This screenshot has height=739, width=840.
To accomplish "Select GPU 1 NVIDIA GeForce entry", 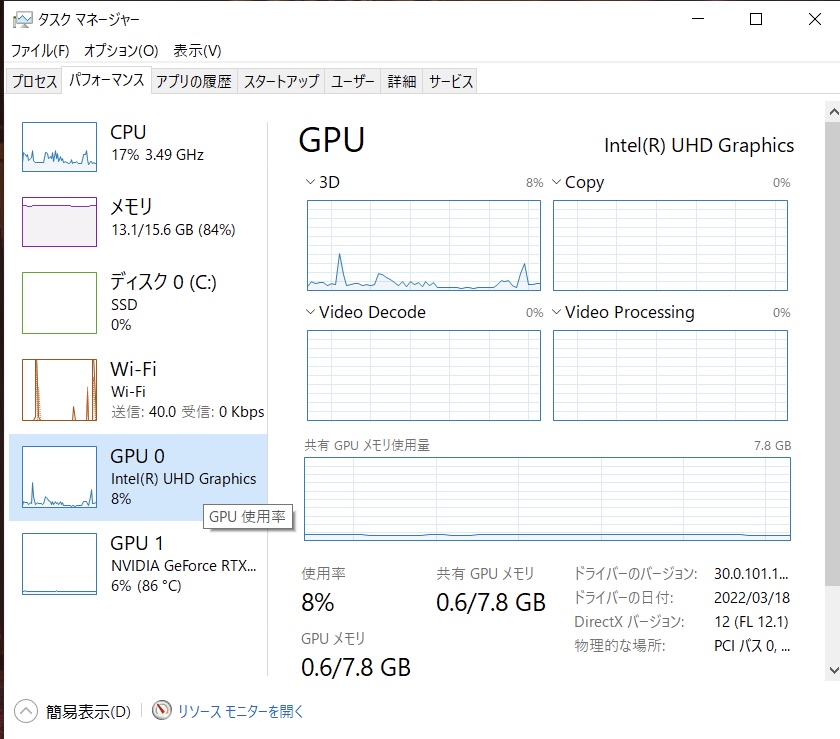I will (138, 564).
